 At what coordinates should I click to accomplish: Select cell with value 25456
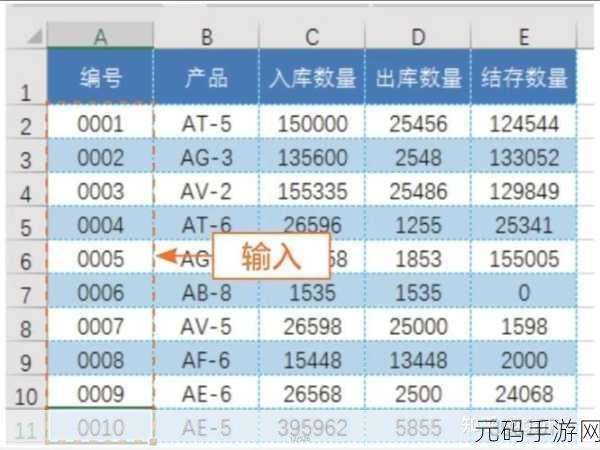(418, 121)
